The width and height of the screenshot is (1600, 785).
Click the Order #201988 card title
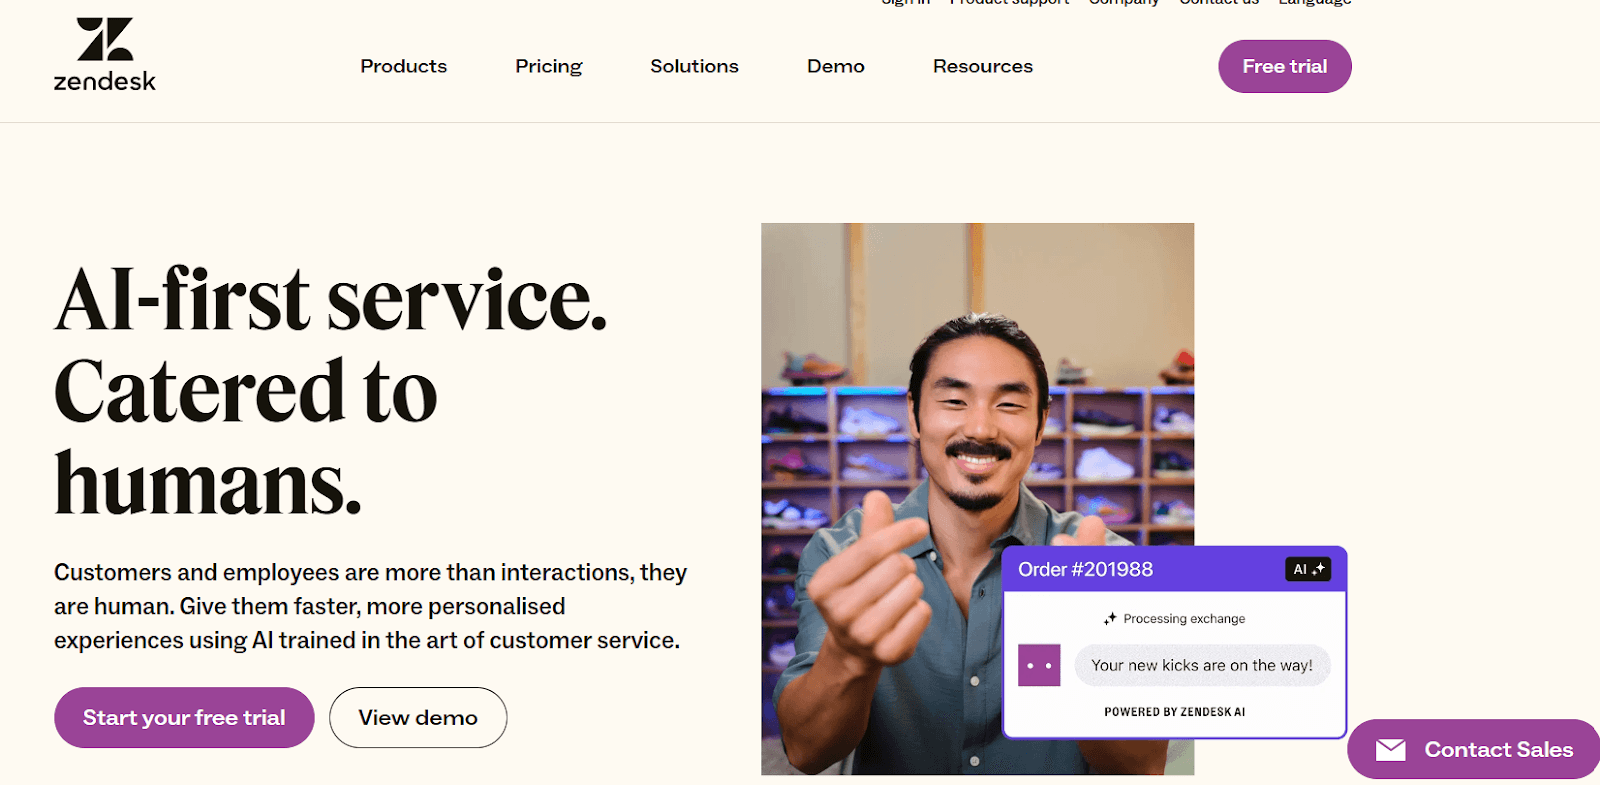point(1086,569)
